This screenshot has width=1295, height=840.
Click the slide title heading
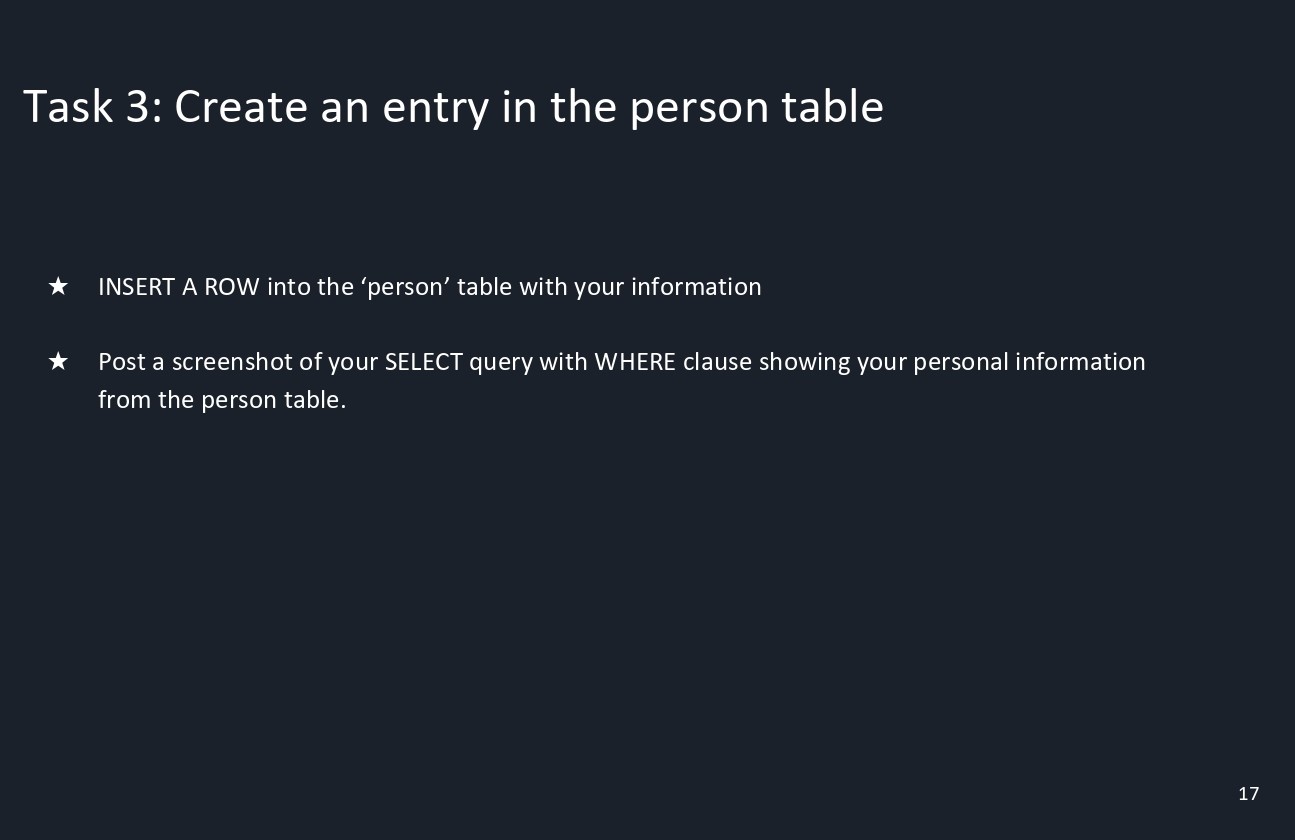453,107
